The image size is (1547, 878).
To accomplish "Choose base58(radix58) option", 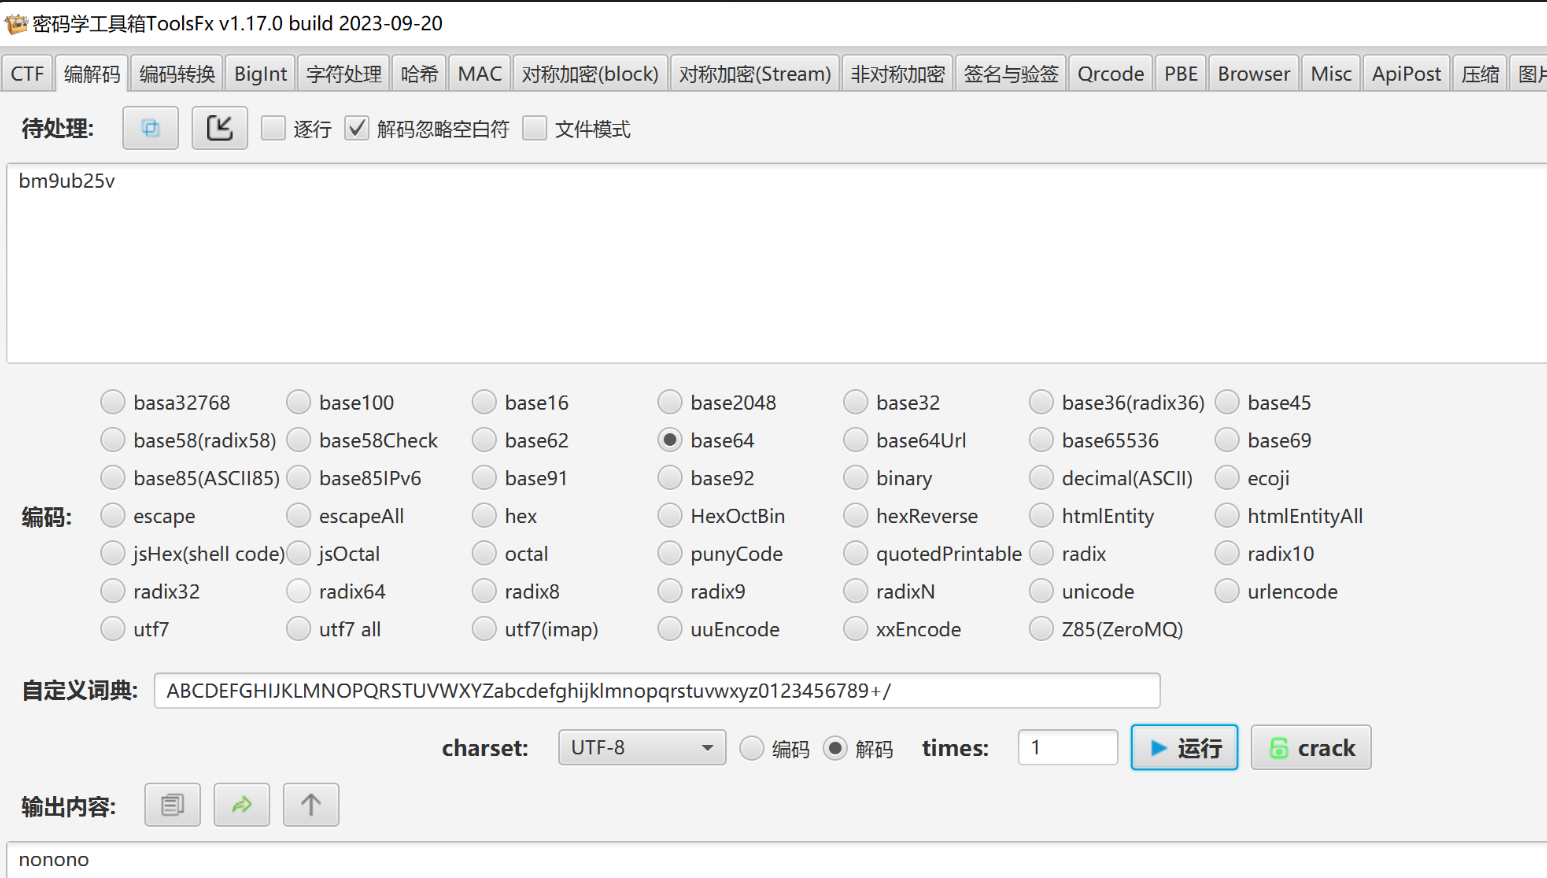I will pos(113,440).
